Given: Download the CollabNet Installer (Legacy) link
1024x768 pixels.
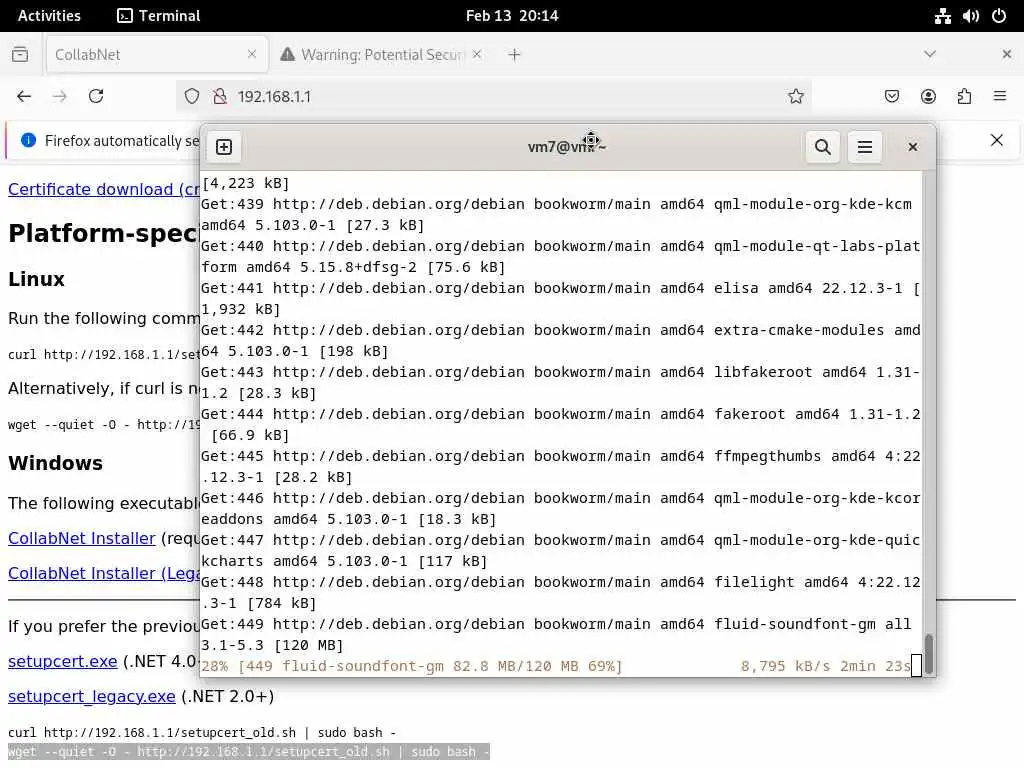Looking at the screenshot, I should coord(104,573).
